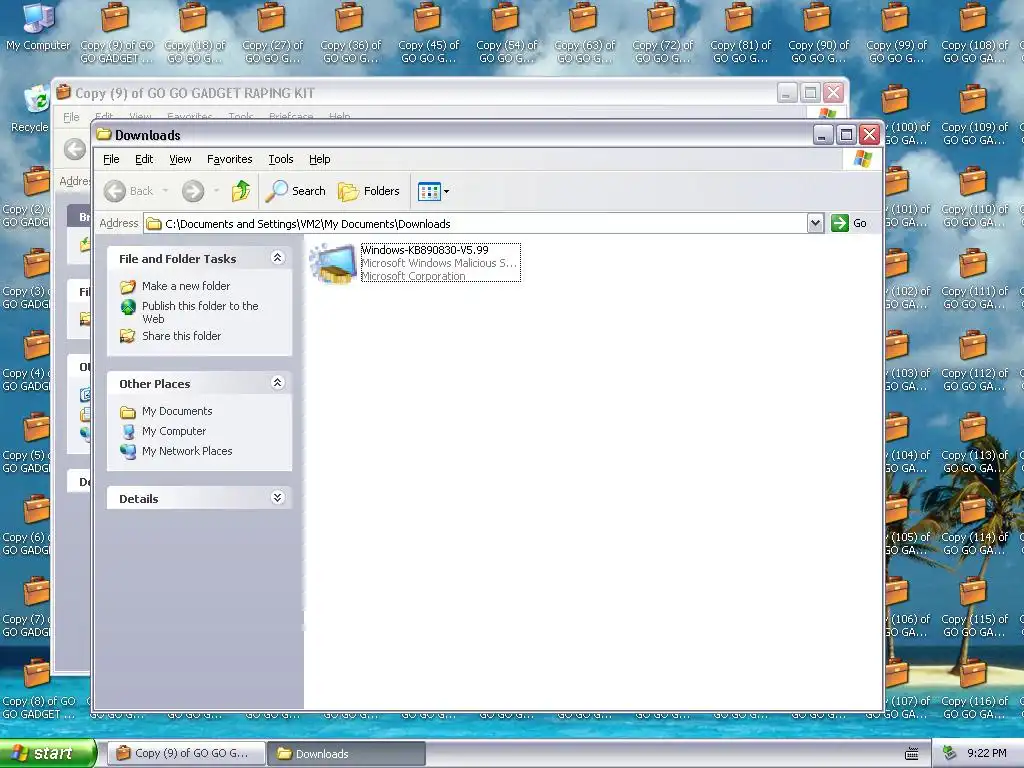The width and height of the screenshot is (1024, 768).
Task: Open My Documents in Other Places
Action: (177, 411)
